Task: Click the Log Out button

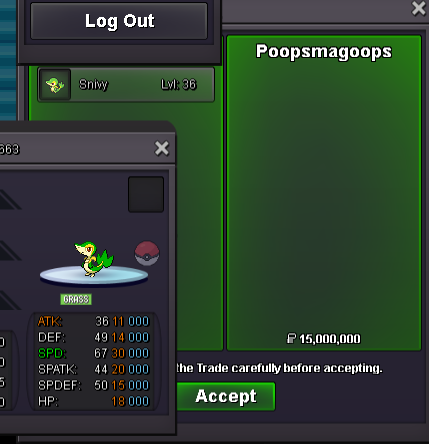Action: [119, 21]
